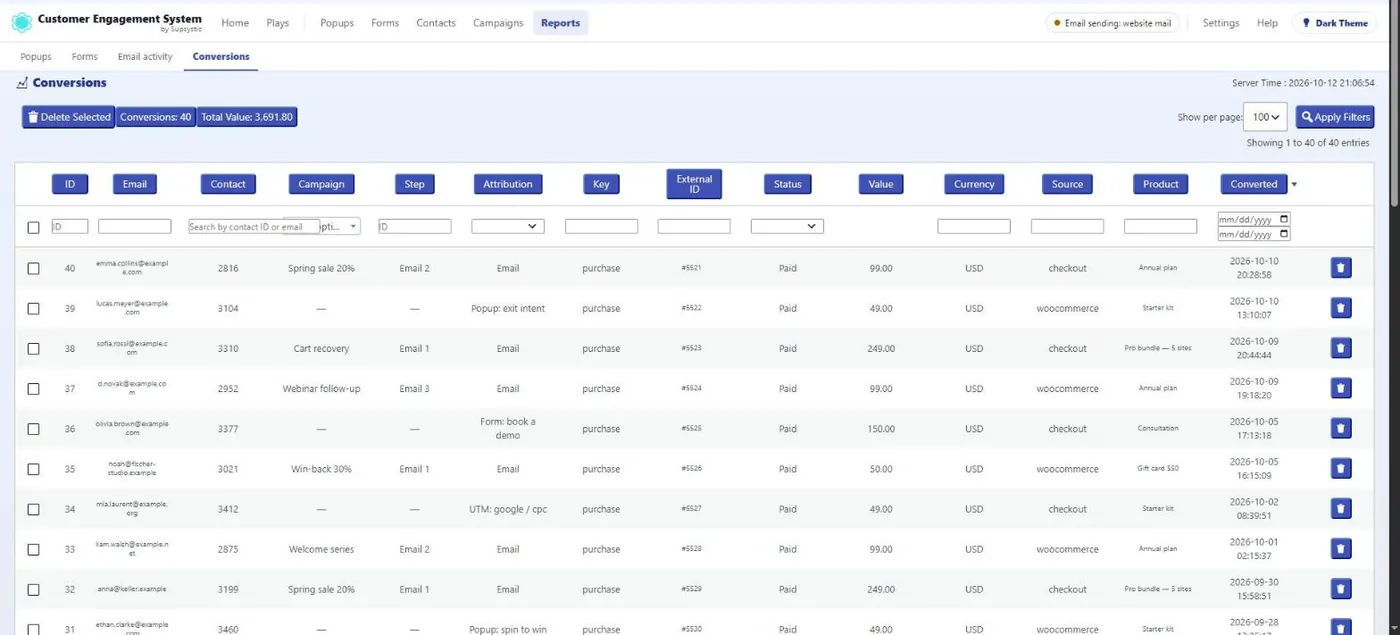This screenshot has width=1400, height=635.
Task: Go to Contacts in the top navigation
Action: pos(436,23)
